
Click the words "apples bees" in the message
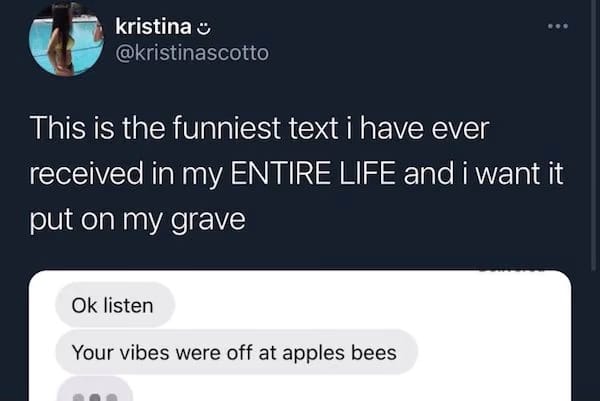(x=339, y=353)
